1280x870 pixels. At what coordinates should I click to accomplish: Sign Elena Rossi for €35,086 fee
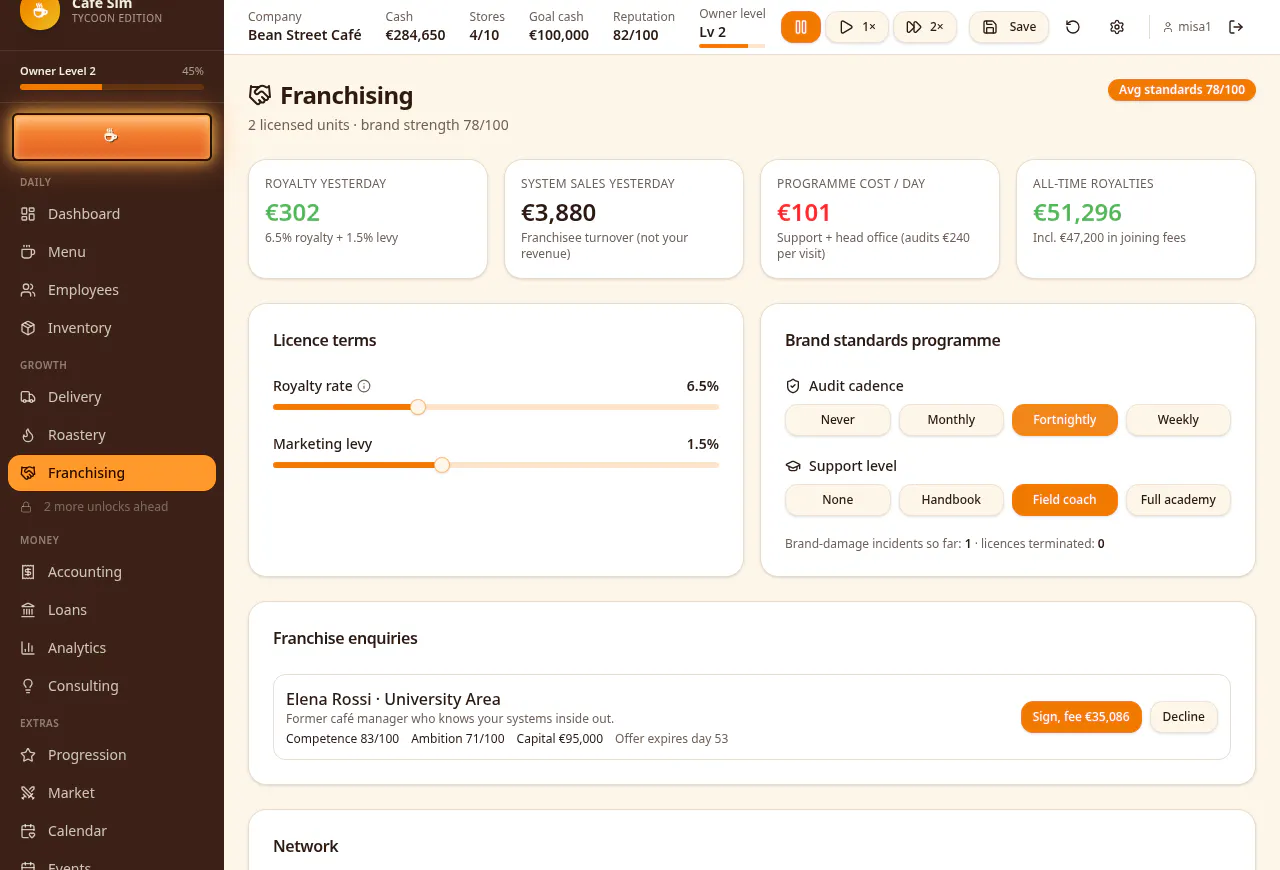pyautogui.click(x=1081, y=717)
